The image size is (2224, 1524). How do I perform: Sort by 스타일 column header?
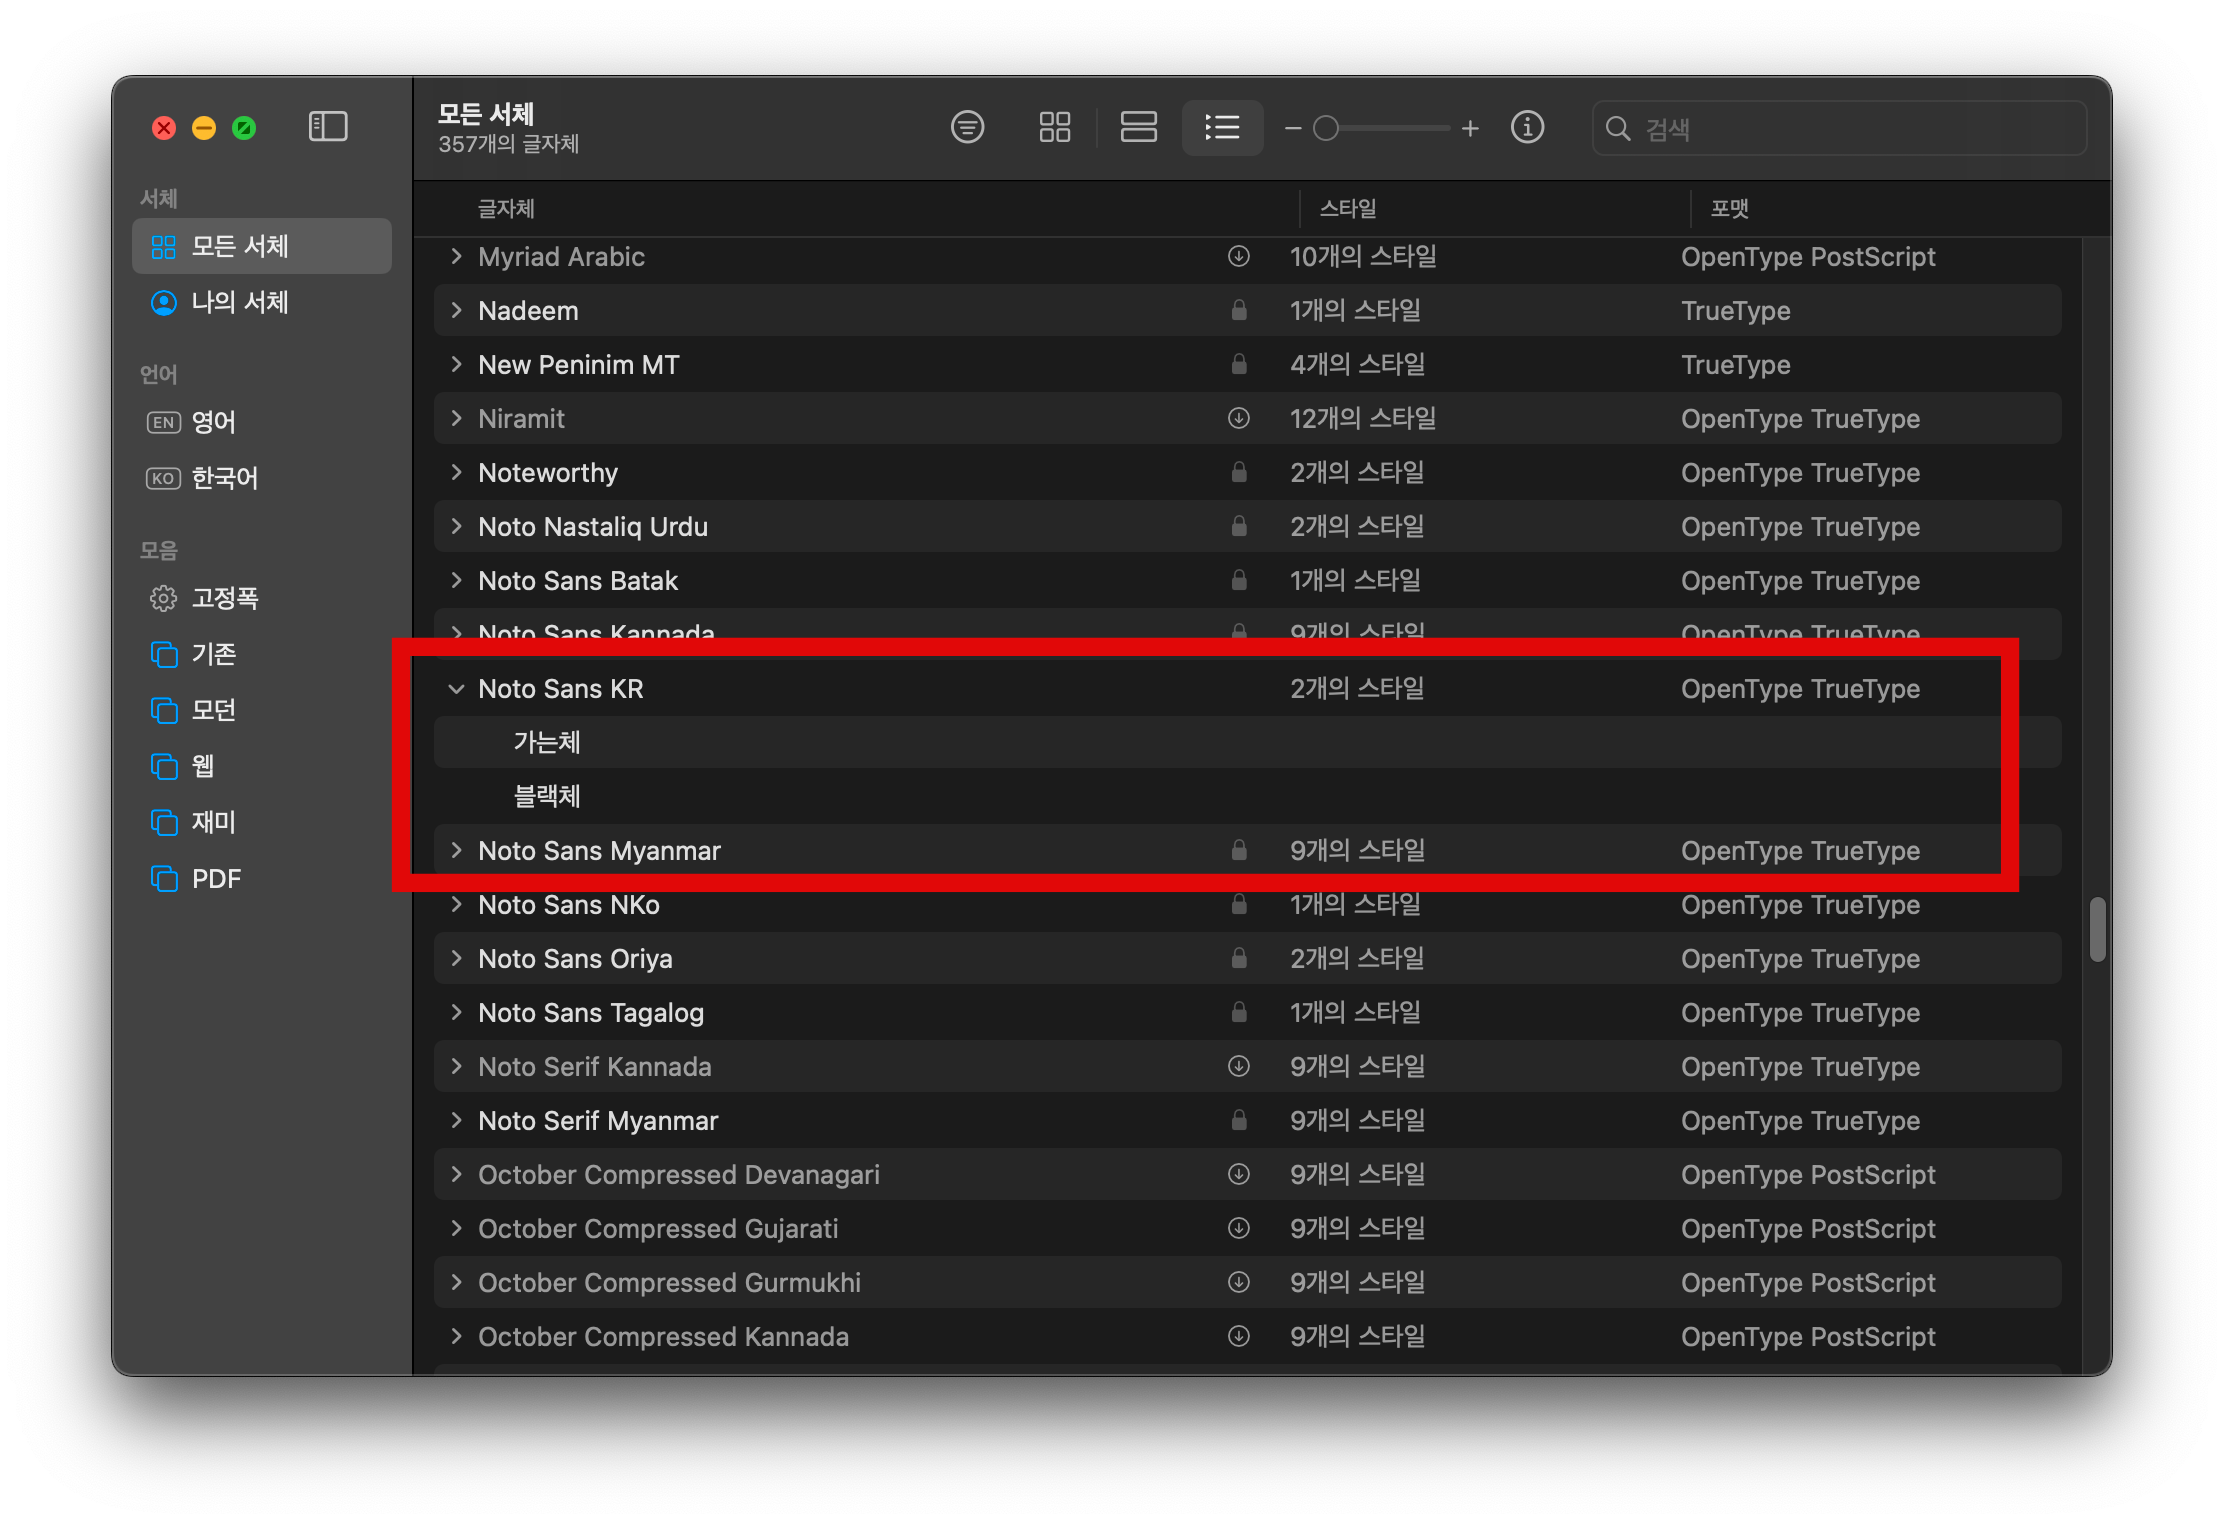point(1347,208)
